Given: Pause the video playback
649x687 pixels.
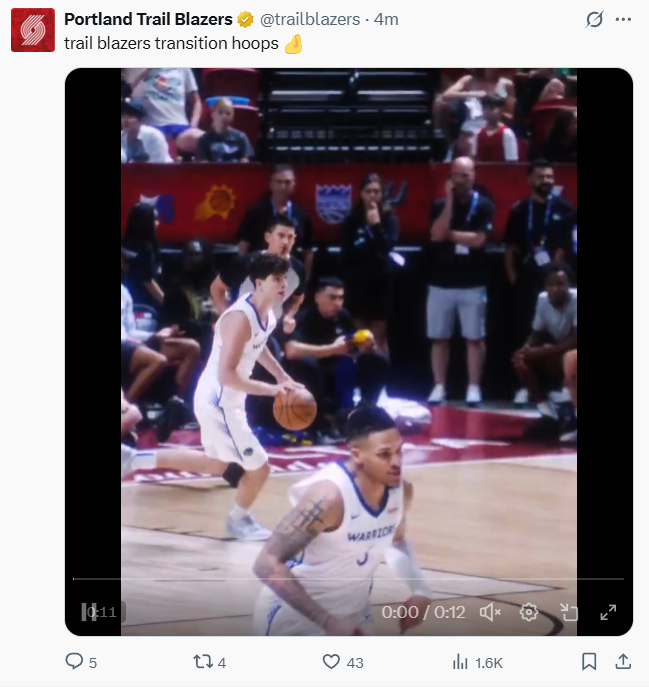Looking at the screenshot, I should point(89,612).
